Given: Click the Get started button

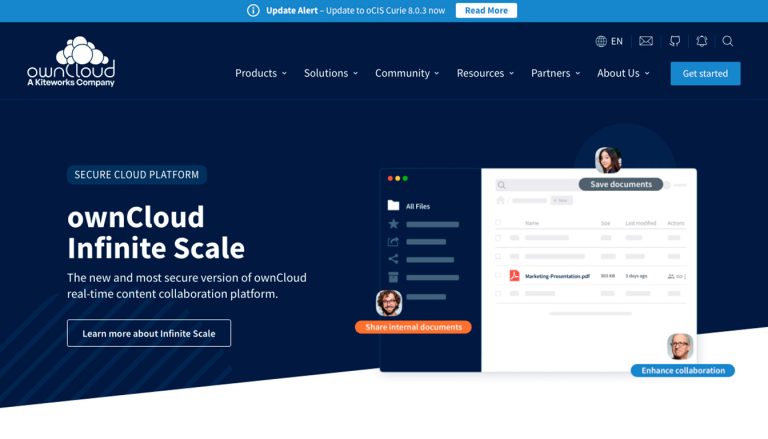Looking at the screenshot, I should coord(705,73).
